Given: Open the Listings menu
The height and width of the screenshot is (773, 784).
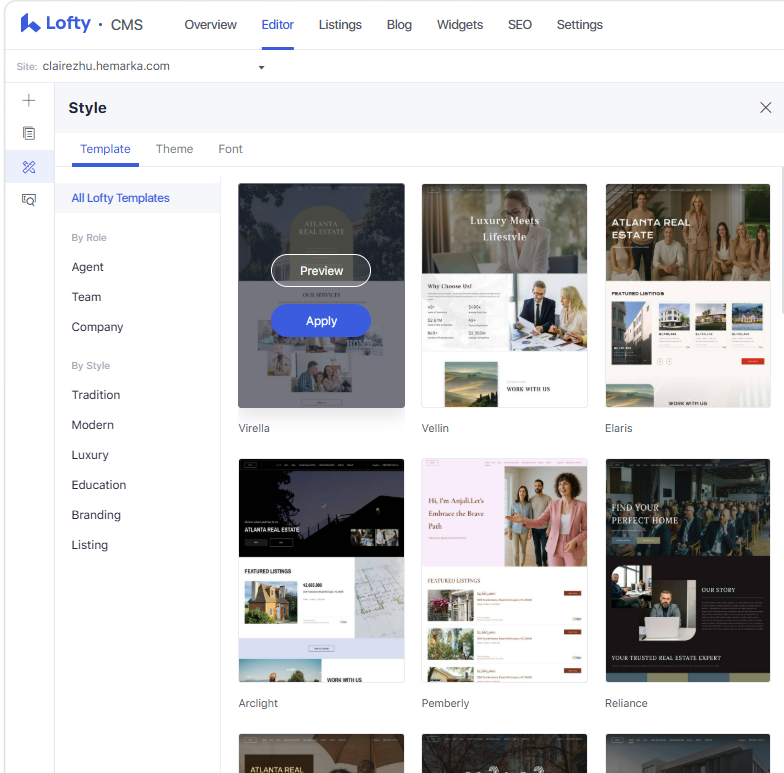Looking at the screenshot, I should click(340, 24).
